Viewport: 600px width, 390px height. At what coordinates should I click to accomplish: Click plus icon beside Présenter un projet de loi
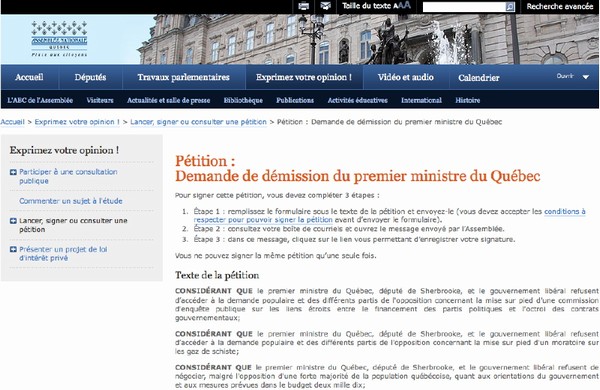(13, 250)
